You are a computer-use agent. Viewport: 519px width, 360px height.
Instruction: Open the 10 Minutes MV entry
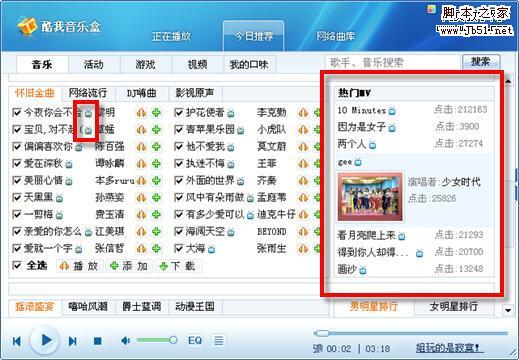pos(362,110)
